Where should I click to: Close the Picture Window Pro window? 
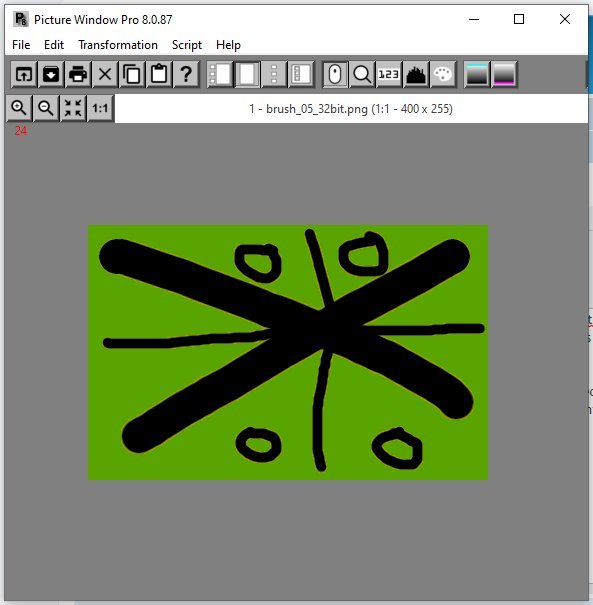pos(564,19)
